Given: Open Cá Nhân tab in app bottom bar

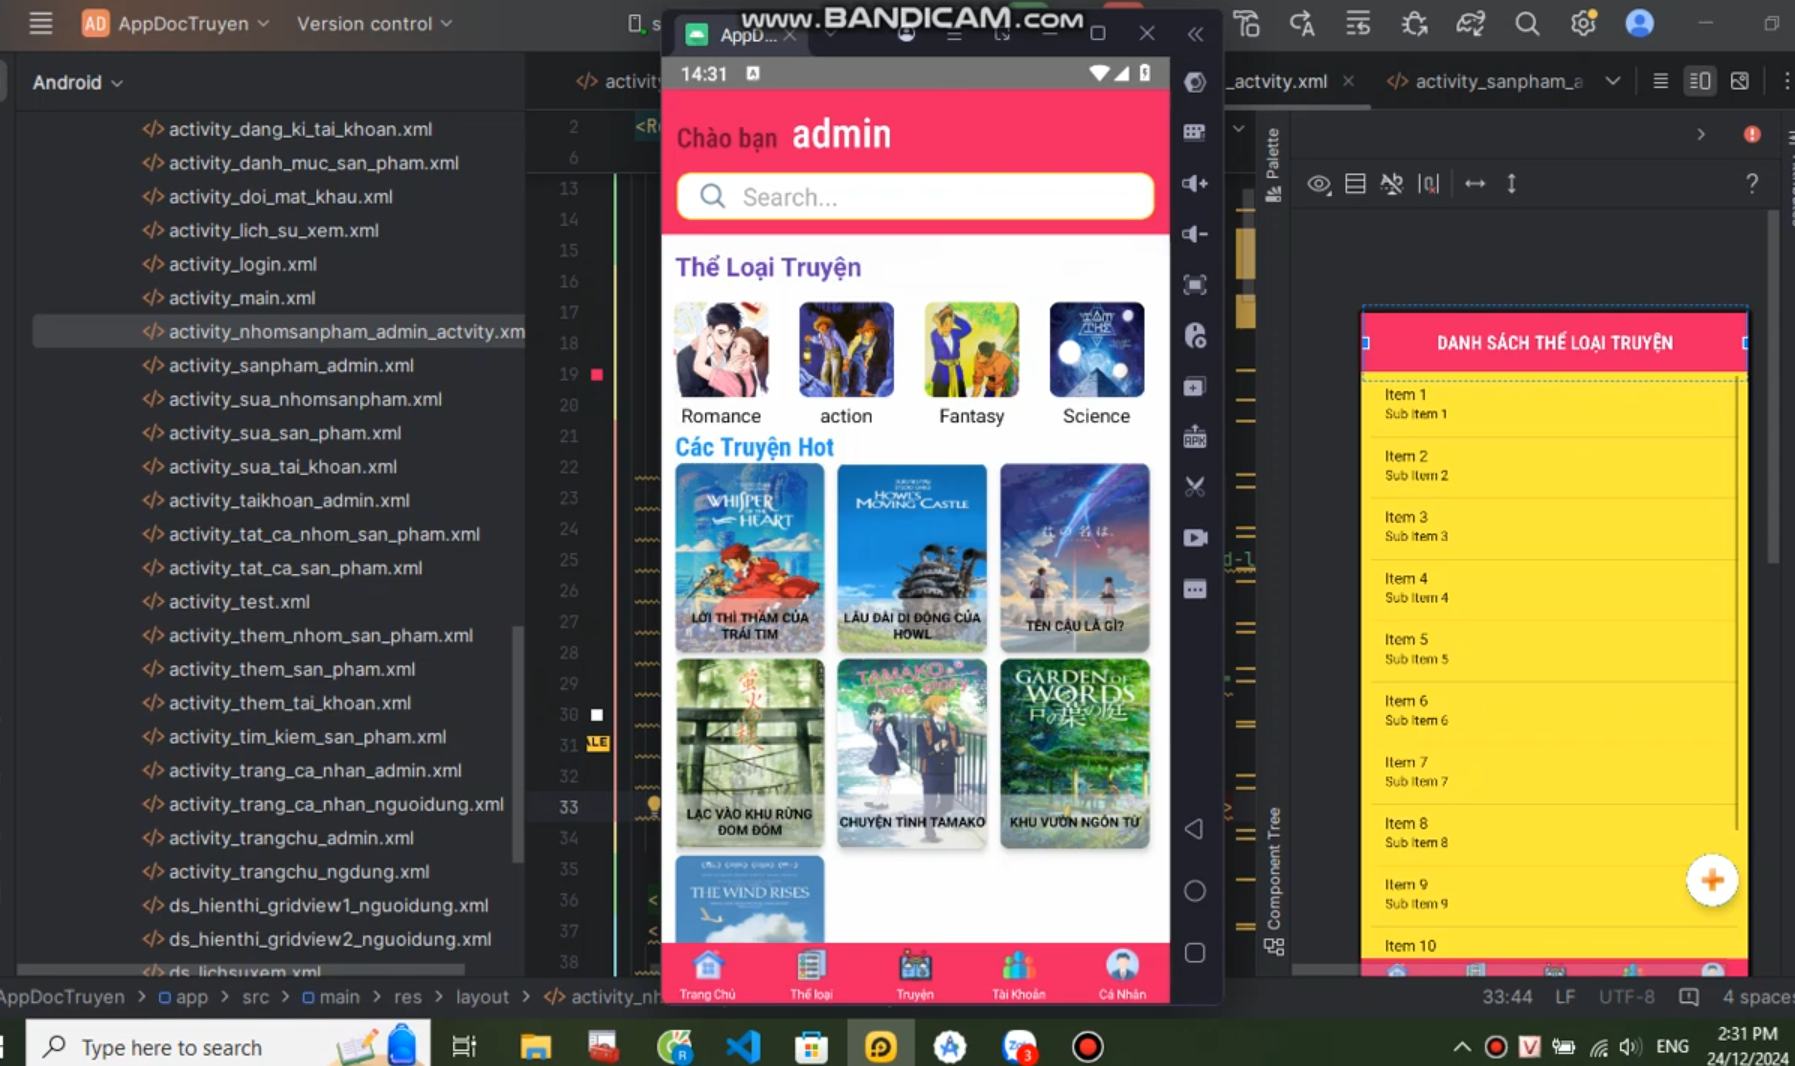Looking at the screenshot, I should click(1122, 974).
